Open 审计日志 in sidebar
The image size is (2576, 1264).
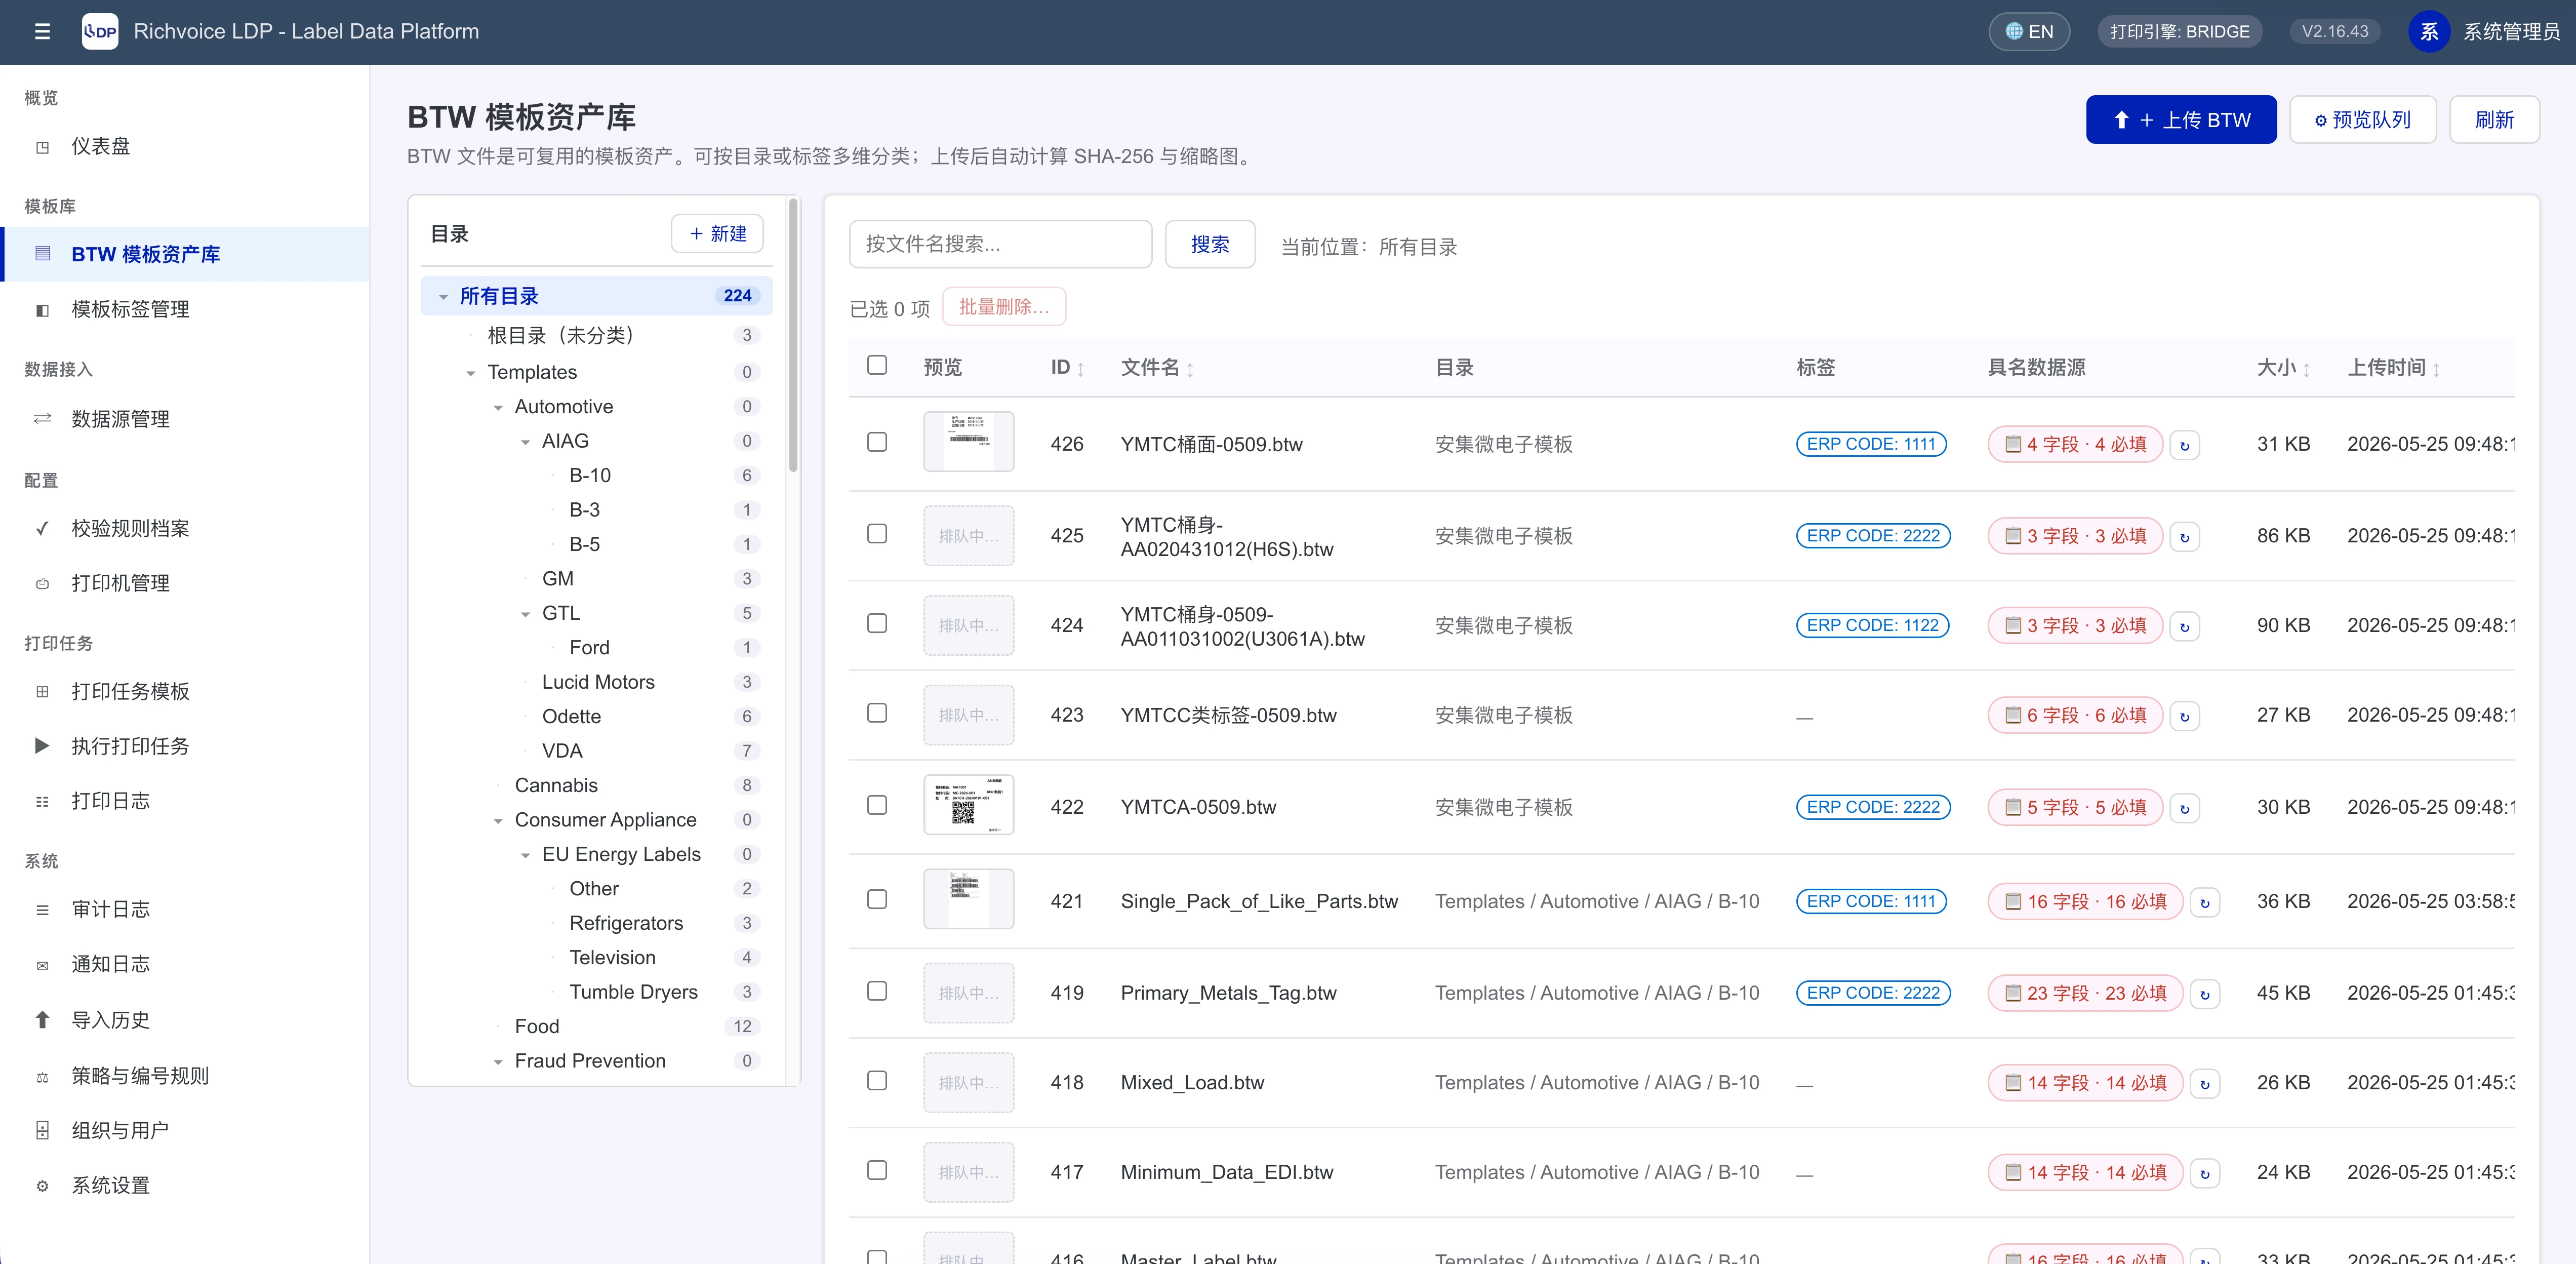click(186, 910)
